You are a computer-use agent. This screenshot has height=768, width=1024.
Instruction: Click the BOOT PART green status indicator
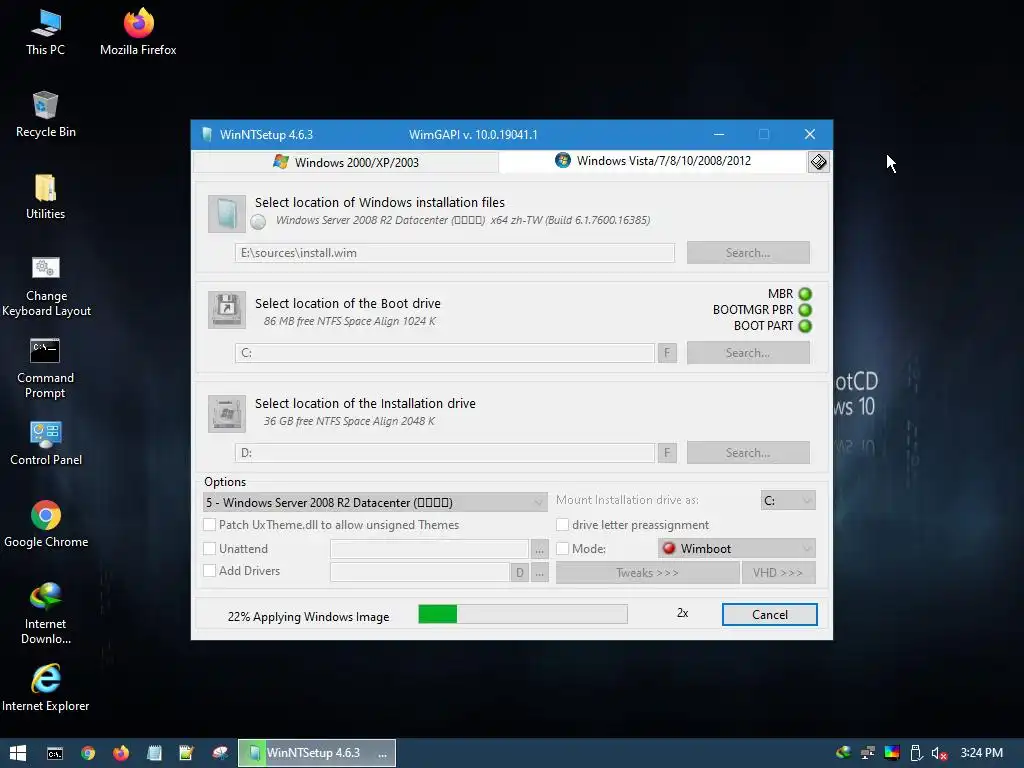click(805, 326)
